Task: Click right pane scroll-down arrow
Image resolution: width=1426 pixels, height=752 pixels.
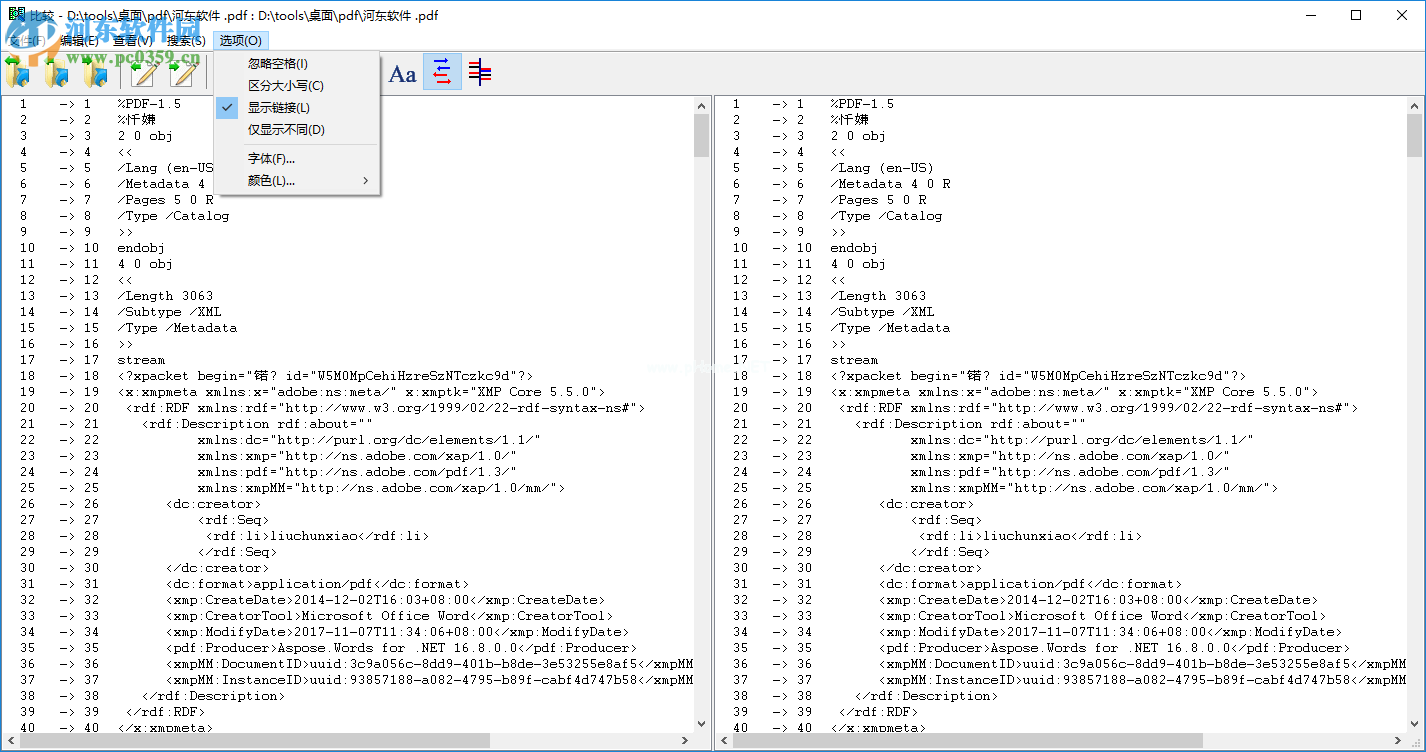Action: [x=1414, y=724]
